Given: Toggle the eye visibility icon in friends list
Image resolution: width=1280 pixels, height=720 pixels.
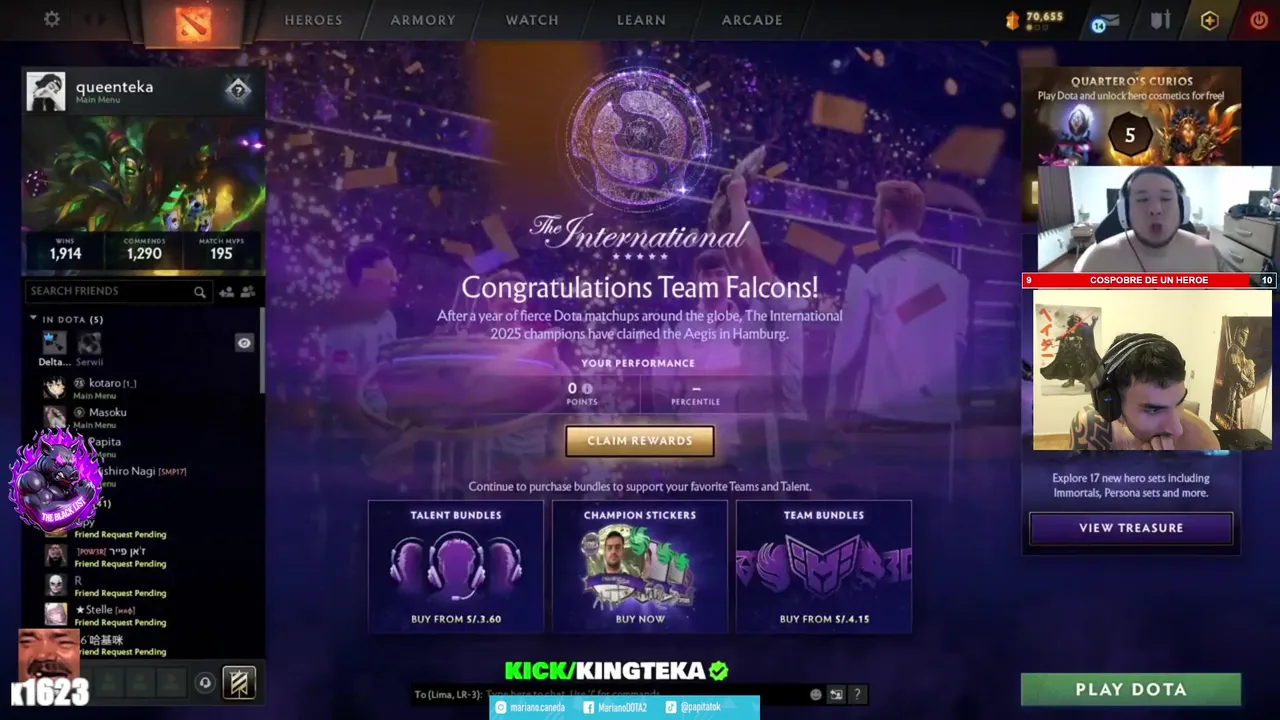Looking at the screenshot, I should 244,343.
